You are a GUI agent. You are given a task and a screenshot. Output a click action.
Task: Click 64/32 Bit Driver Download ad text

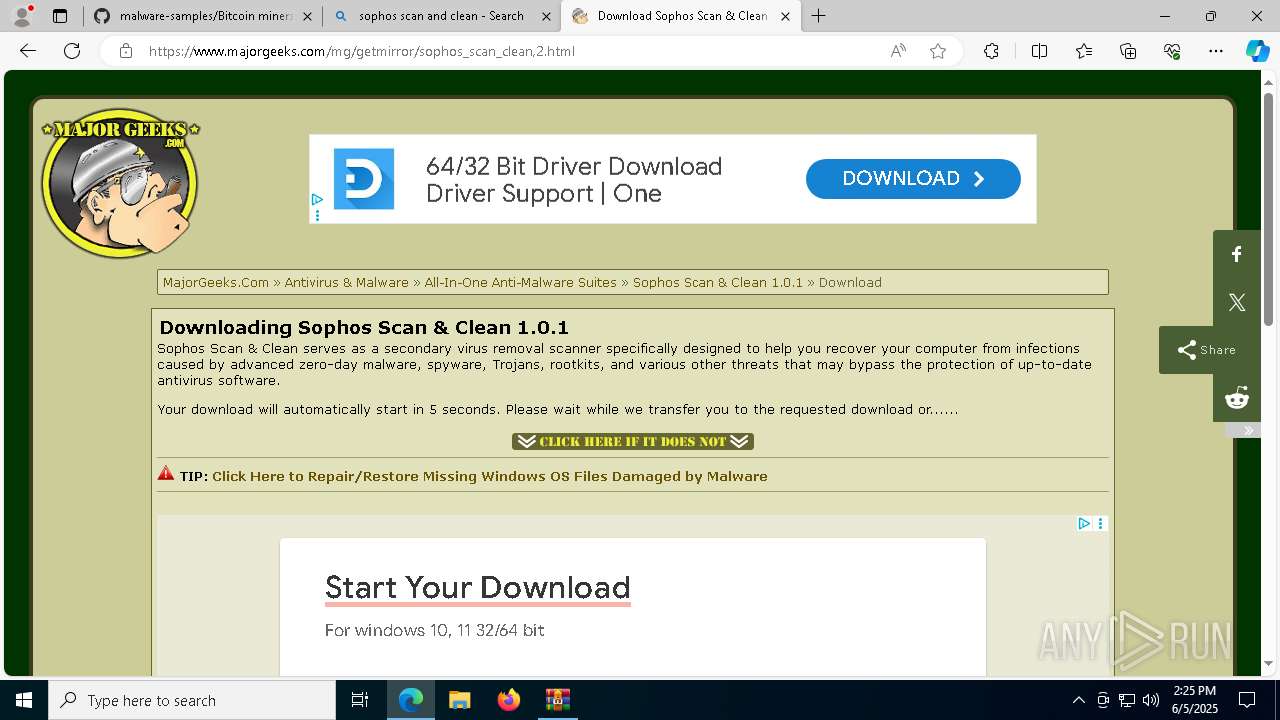(574, 166)
